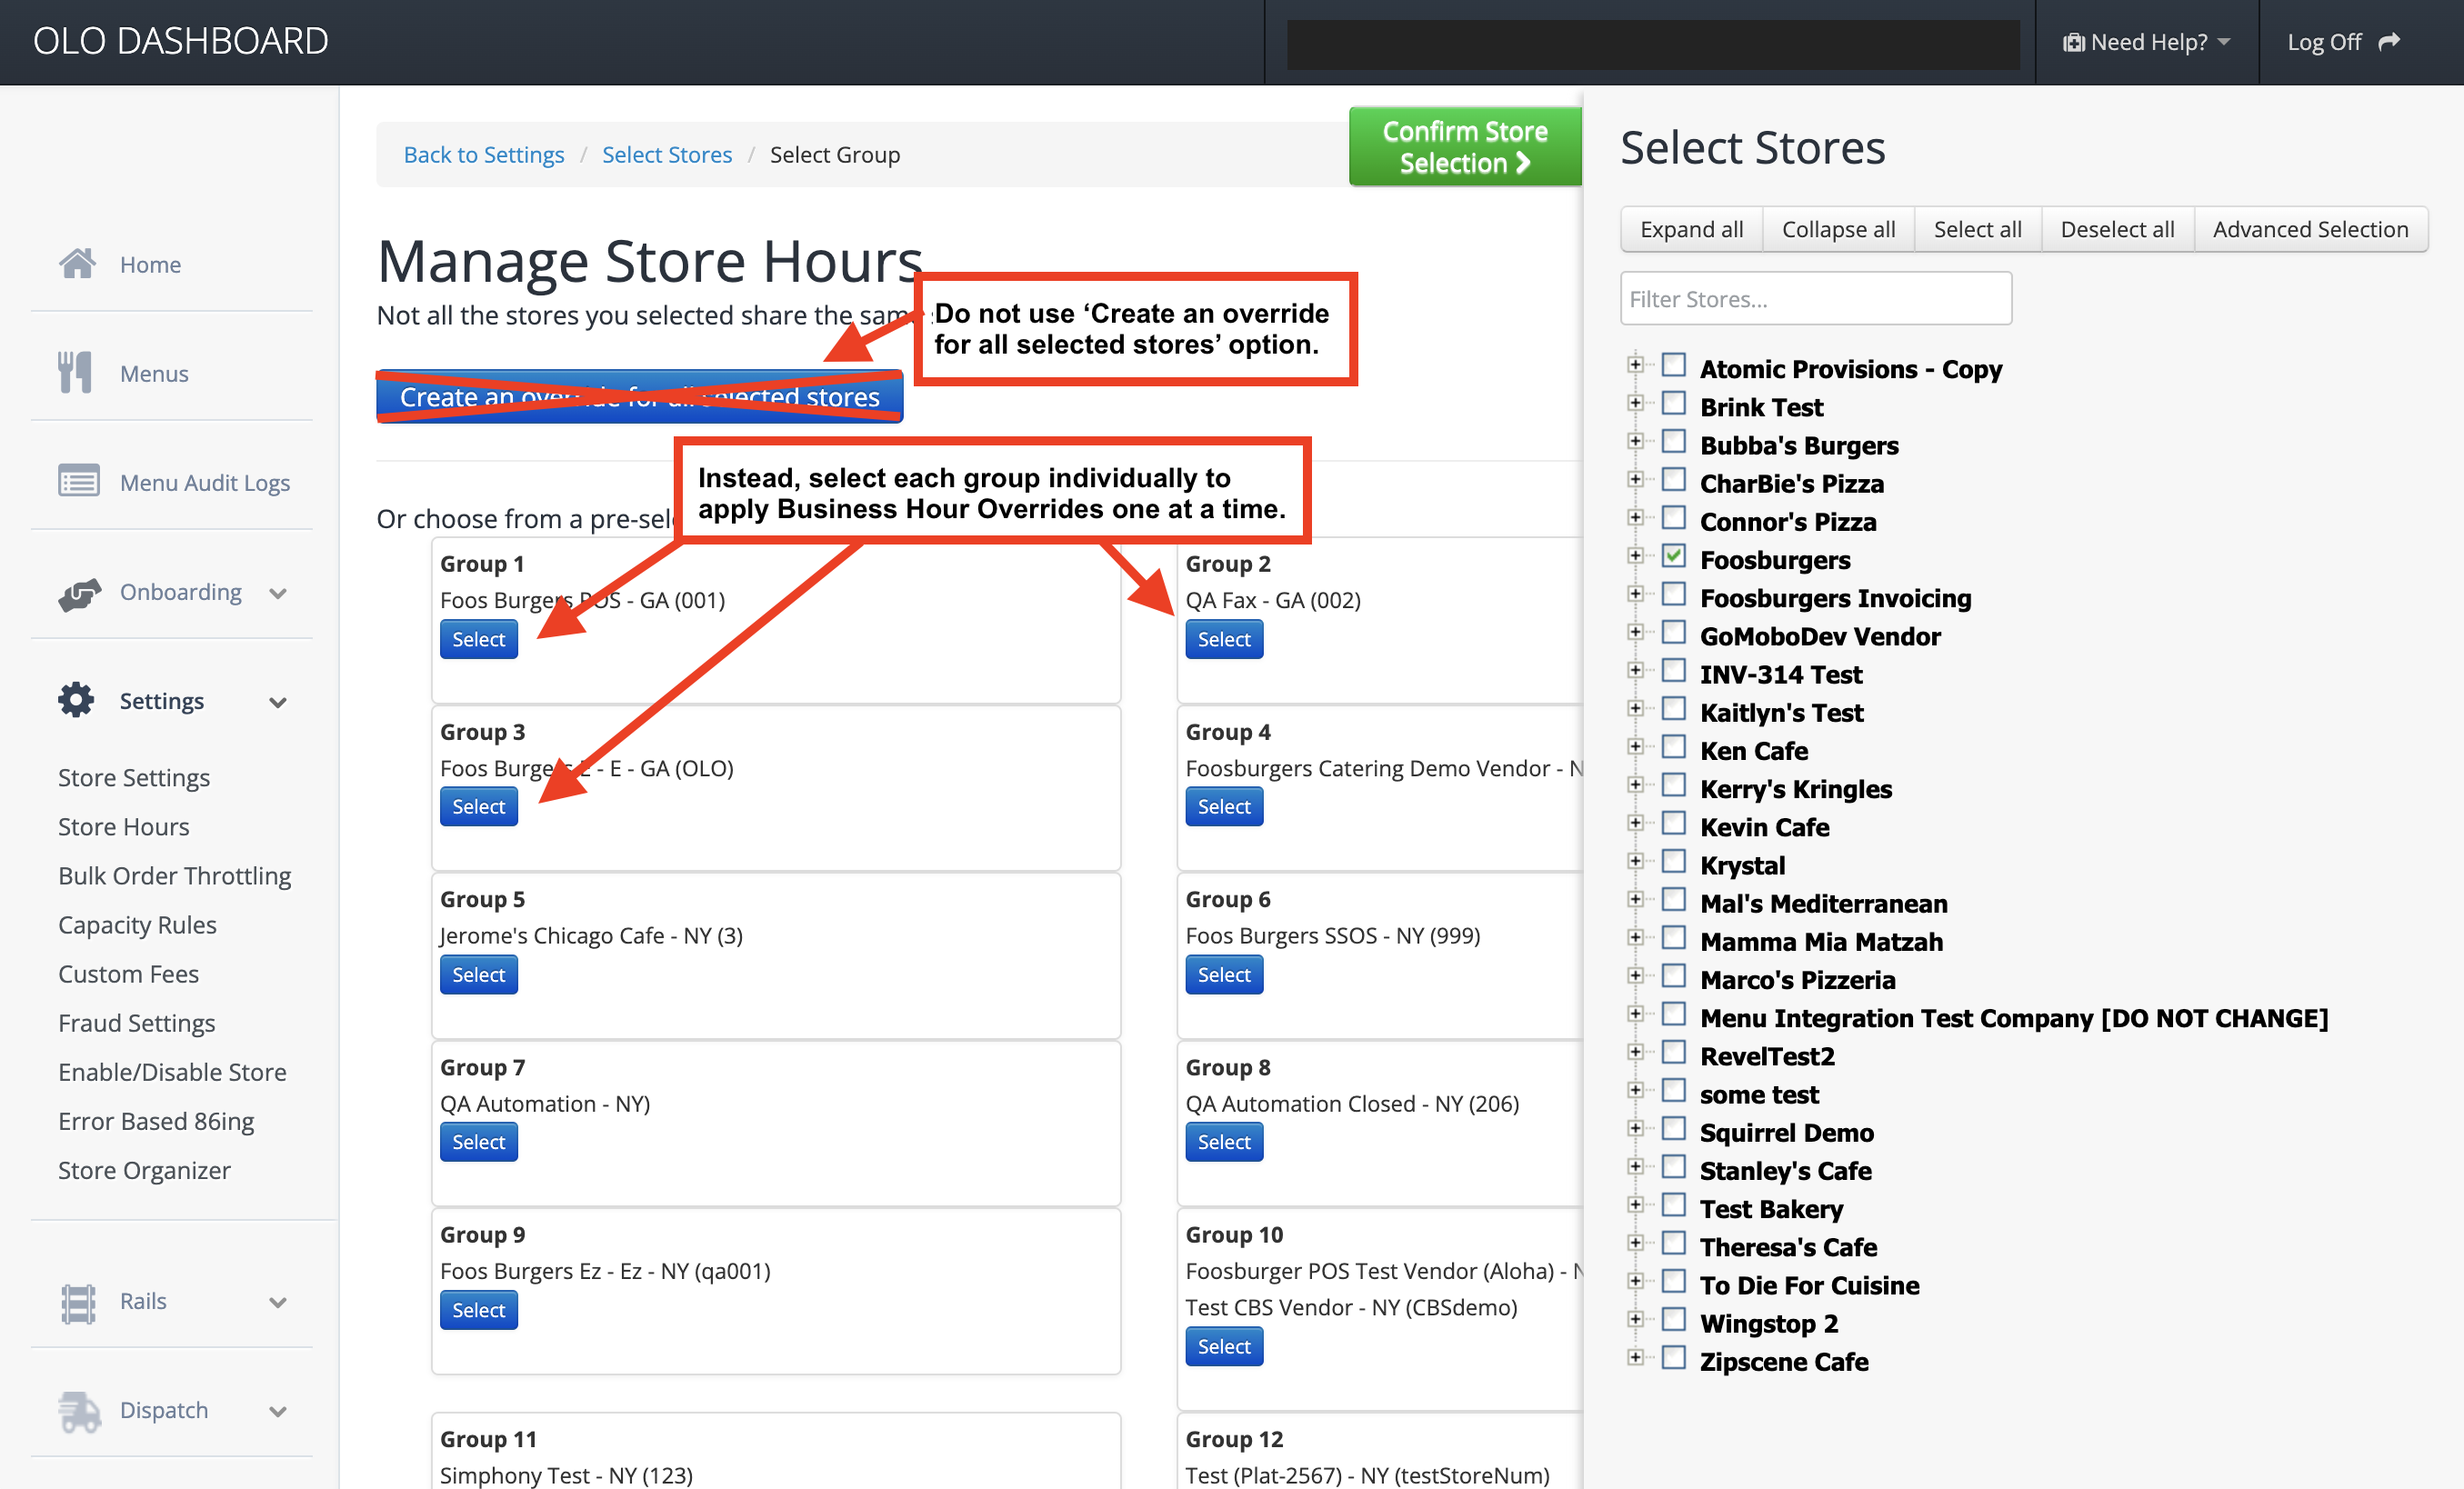
Task: Tick the Bubba's Burgers checkbox
Action: coord(1673,442)
